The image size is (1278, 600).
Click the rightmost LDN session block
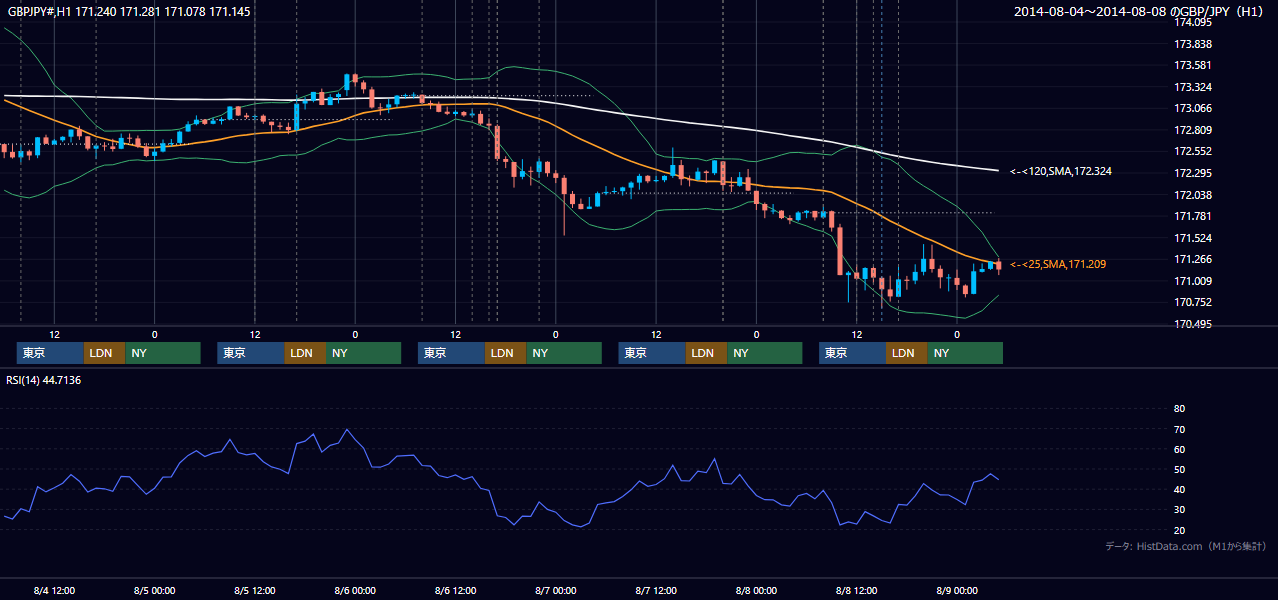coord(906,353)
